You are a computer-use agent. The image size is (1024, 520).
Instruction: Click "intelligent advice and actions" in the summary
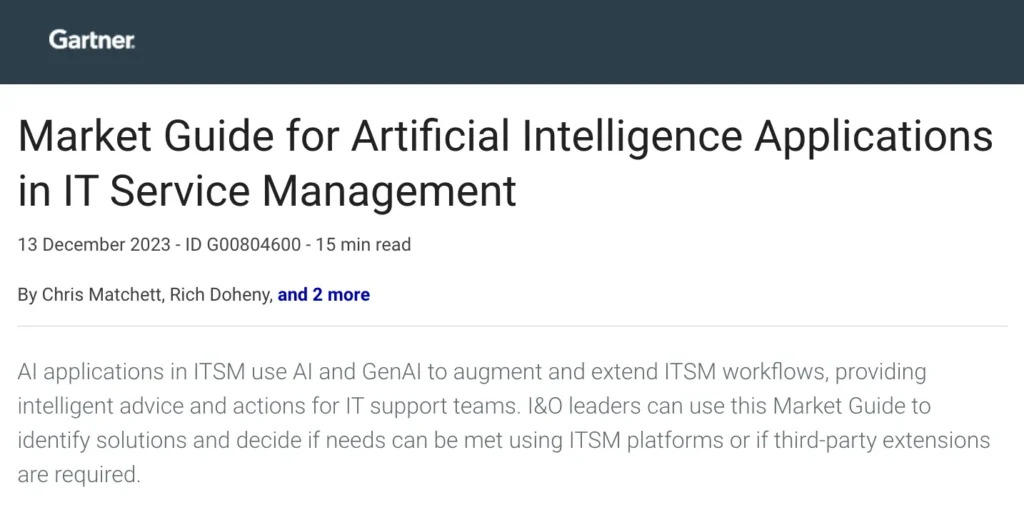pos(145,407)
